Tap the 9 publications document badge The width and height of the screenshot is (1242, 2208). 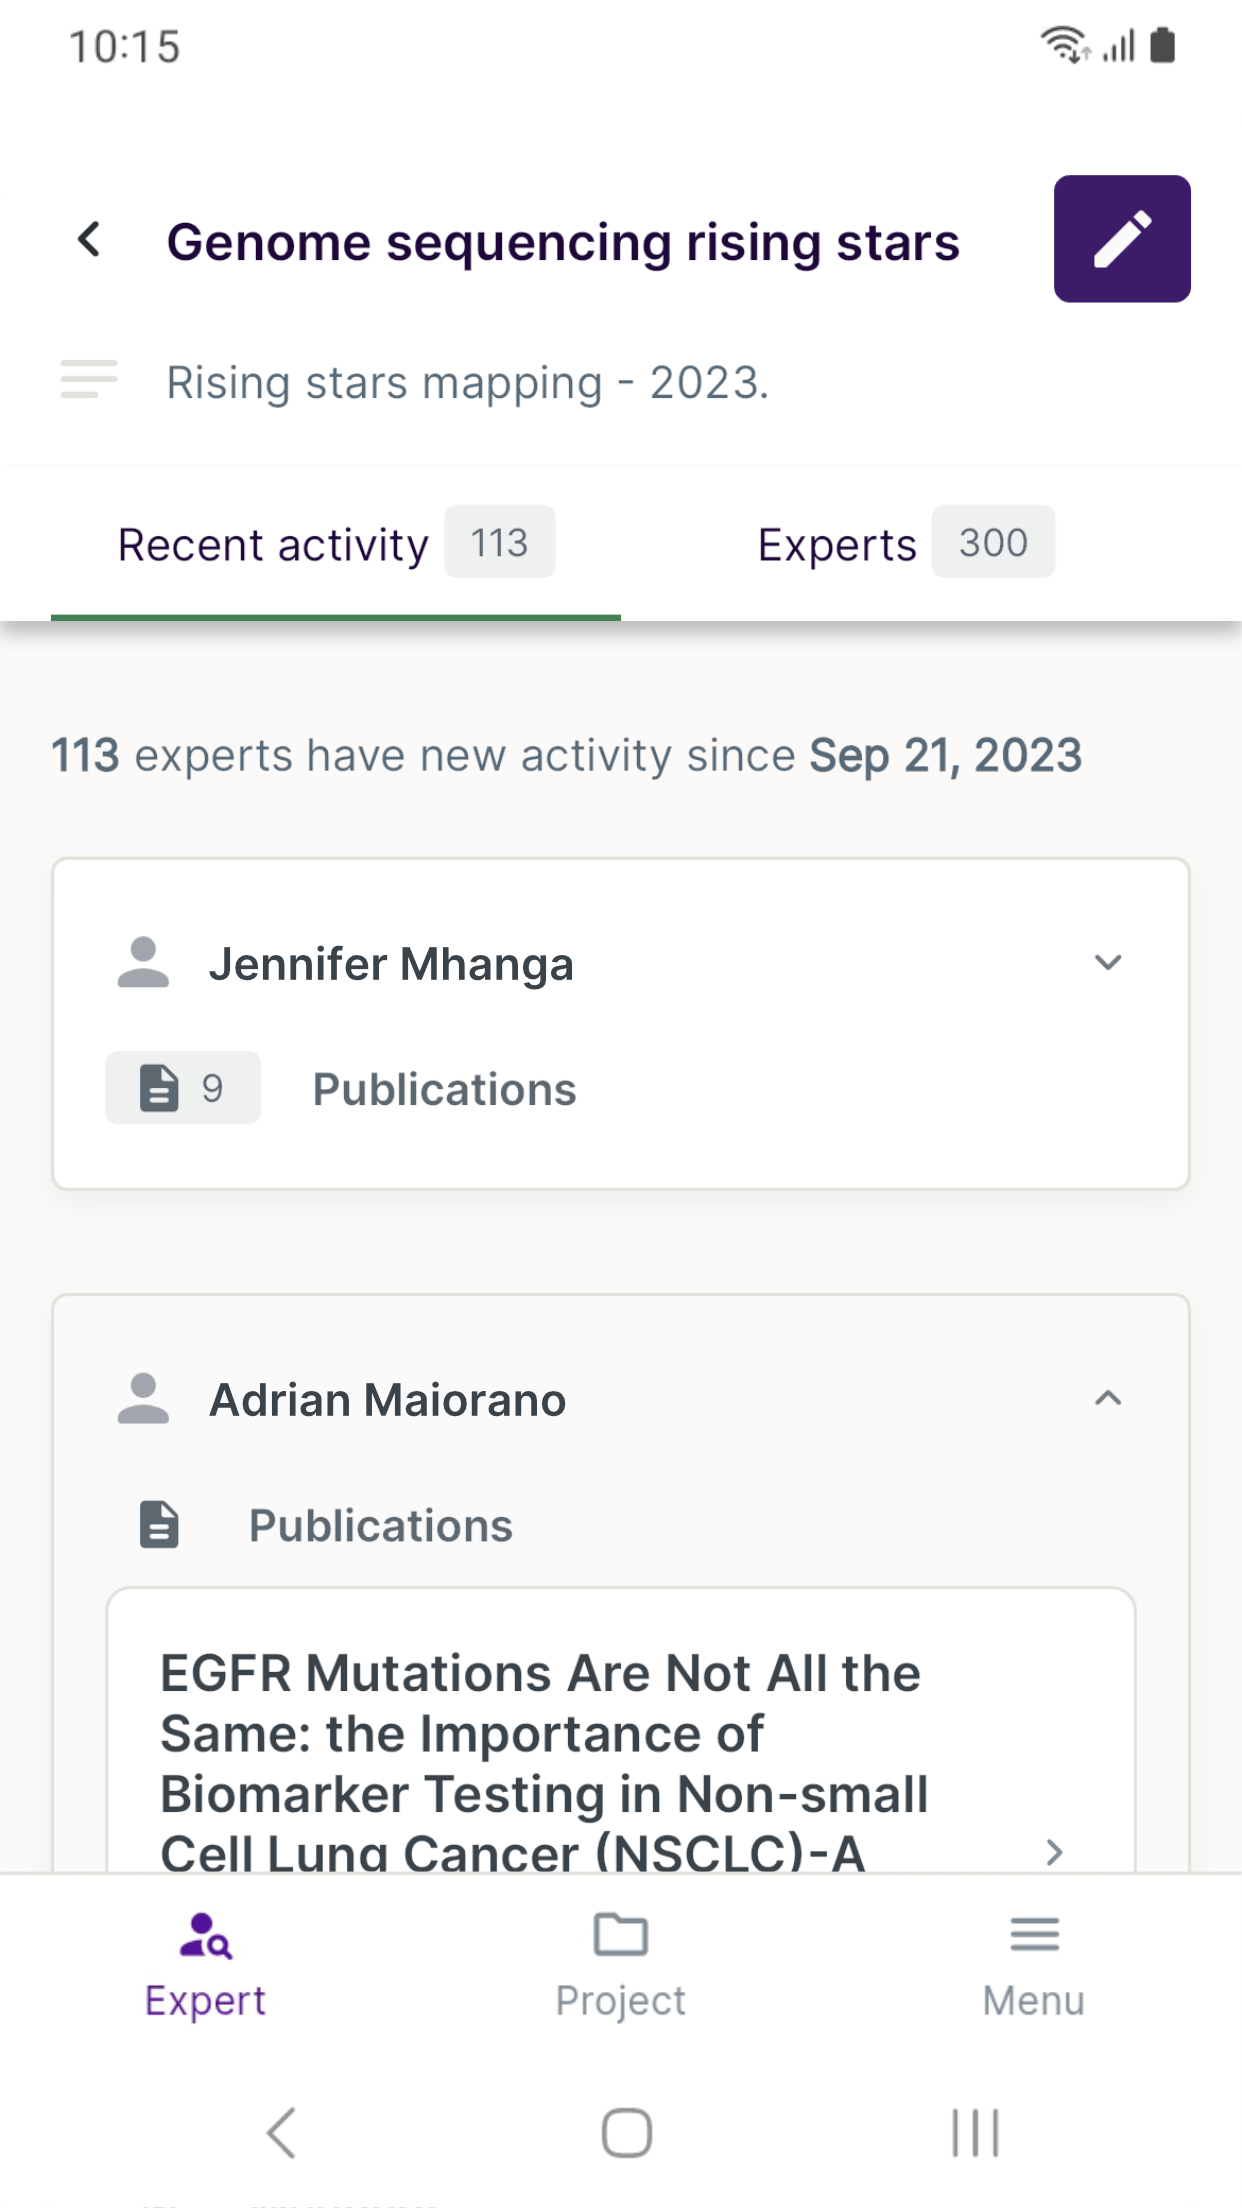[183, 1087]
